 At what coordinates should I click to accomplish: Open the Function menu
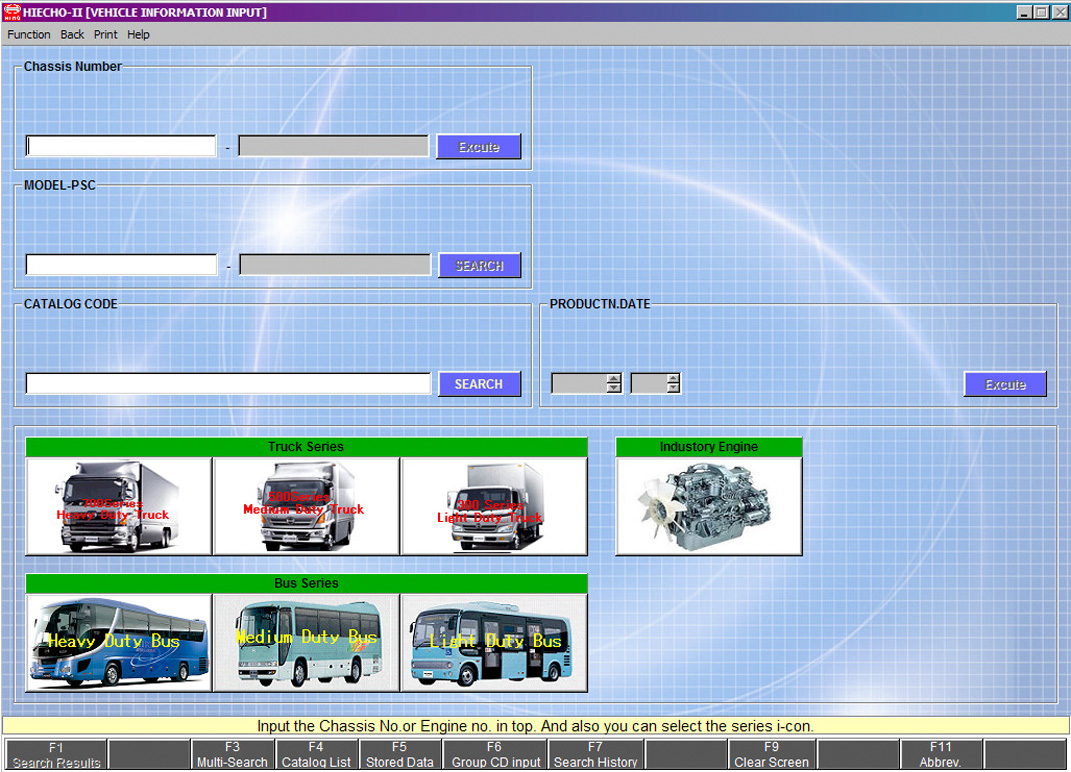click(x=29, y=34)
